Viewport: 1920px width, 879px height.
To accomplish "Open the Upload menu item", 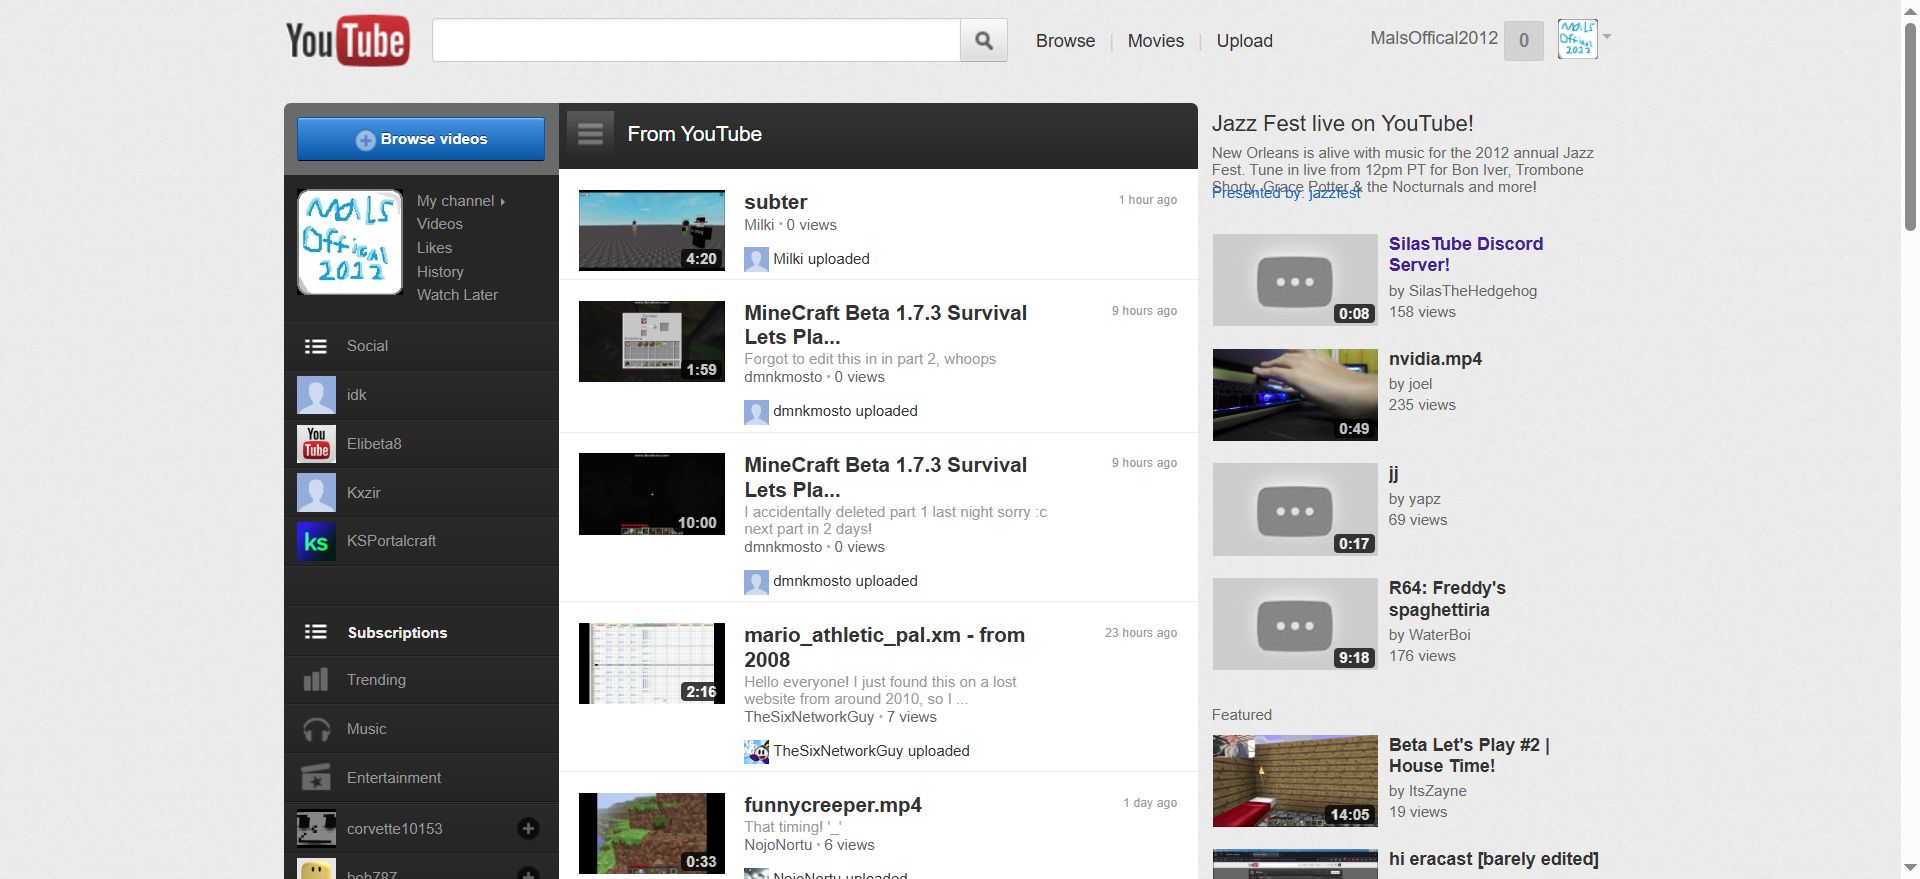I will point(1244,41).
